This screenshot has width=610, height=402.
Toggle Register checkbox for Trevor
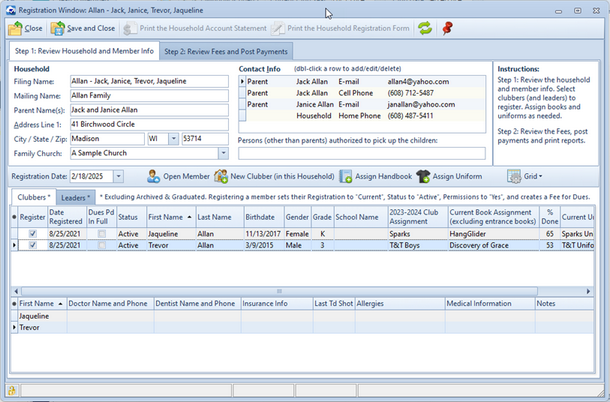pos(32,244)
